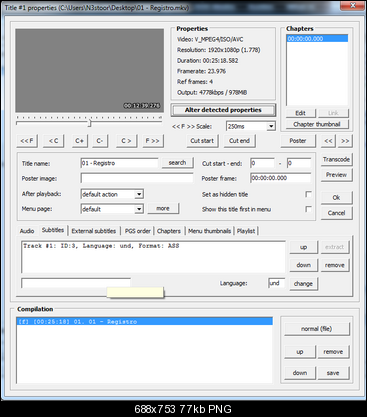Open the Menu page dropdown
367x417 pixels.
click(x=139, y=209)
